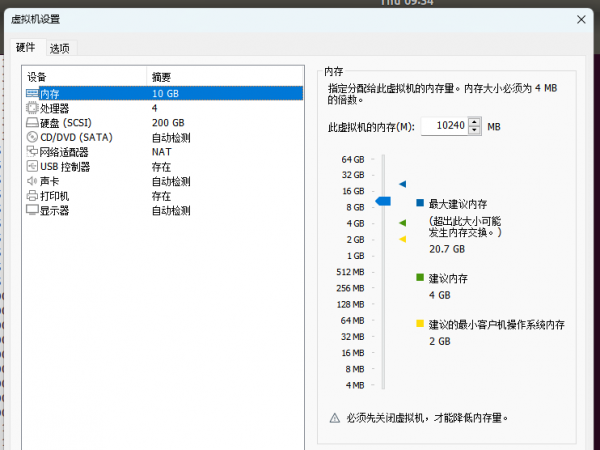This screenshot has width=600, height=450.
Task: Click the hard disk (SCSI) icon
Action: tap(32, 123)
